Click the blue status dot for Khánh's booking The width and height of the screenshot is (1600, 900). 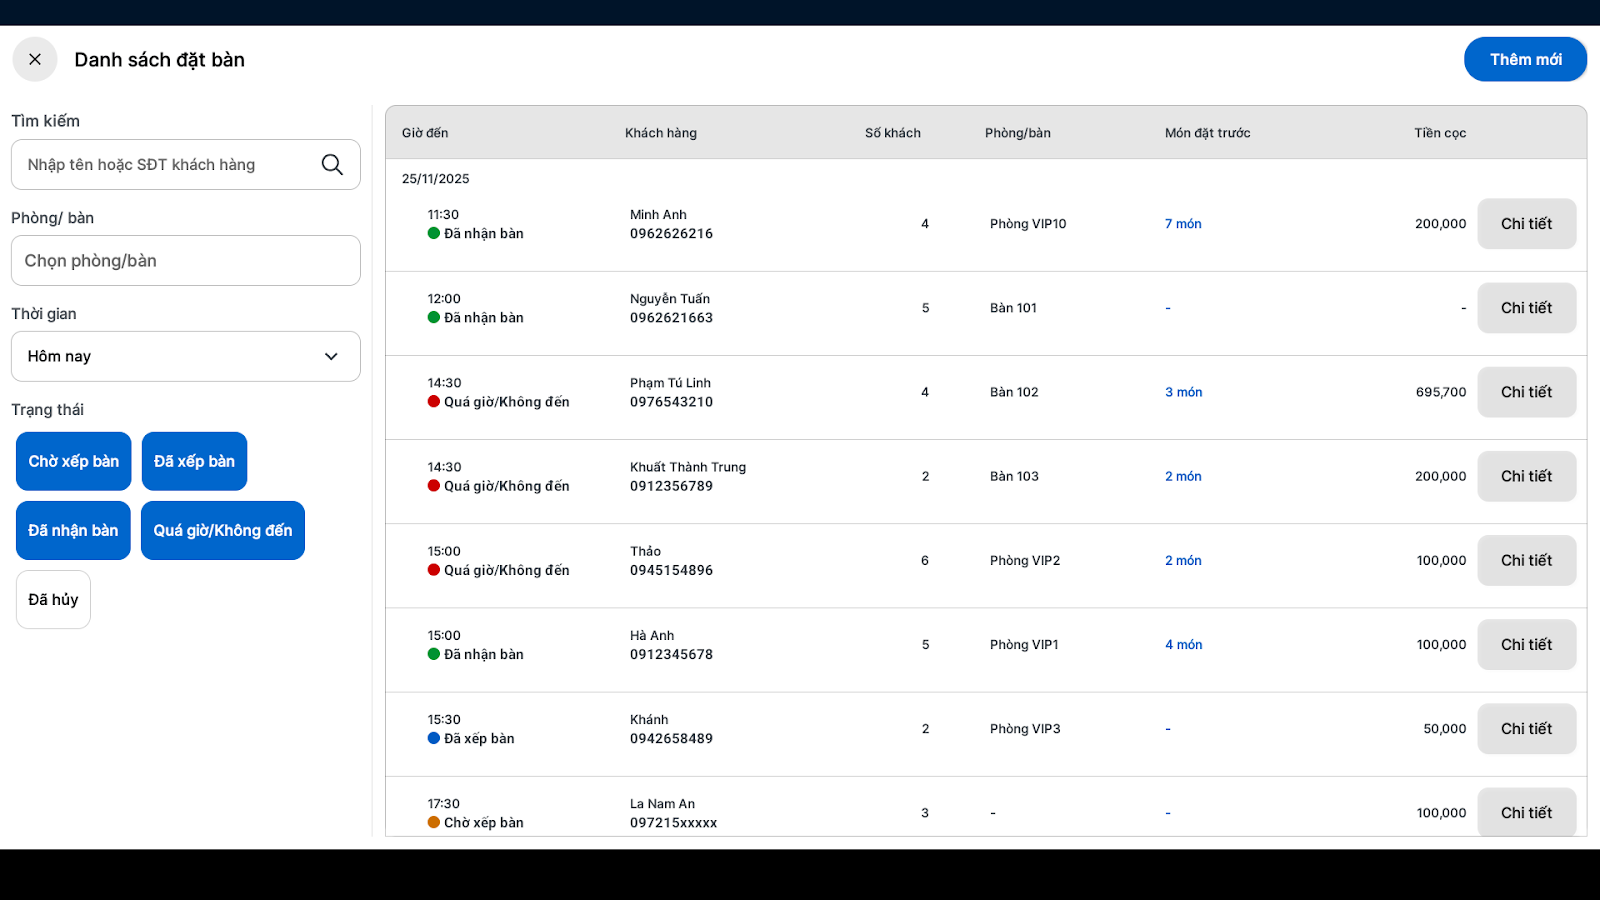pyautogui.click(x=434, y=738)
